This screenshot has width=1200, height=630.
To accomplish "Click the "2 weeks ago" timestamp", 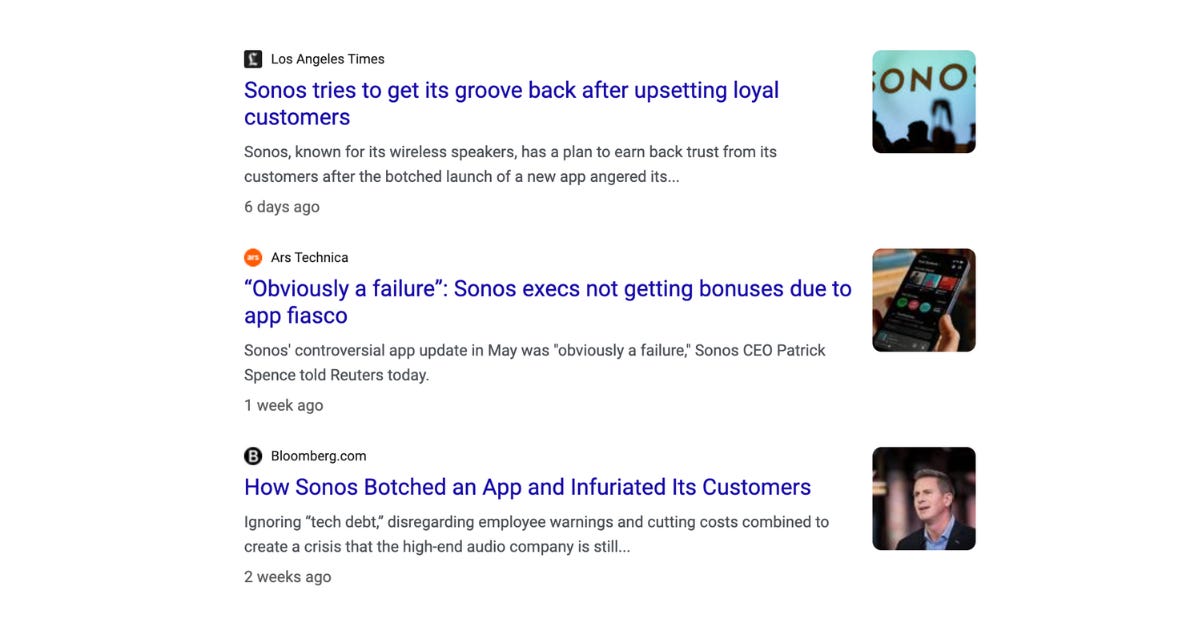I will click(x=288, y=577).
